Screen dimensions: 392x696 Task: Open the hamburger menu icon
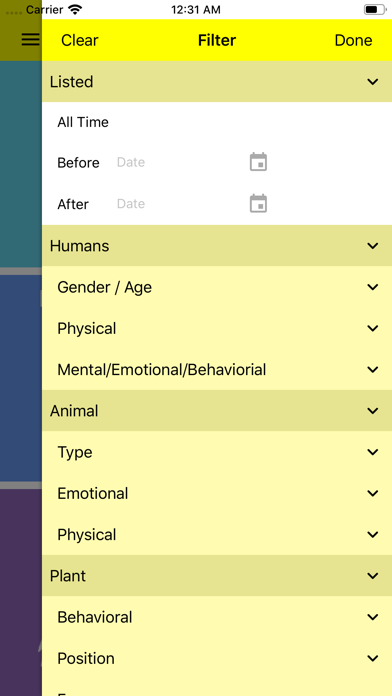pyautogui.click(x=30, y=40)
